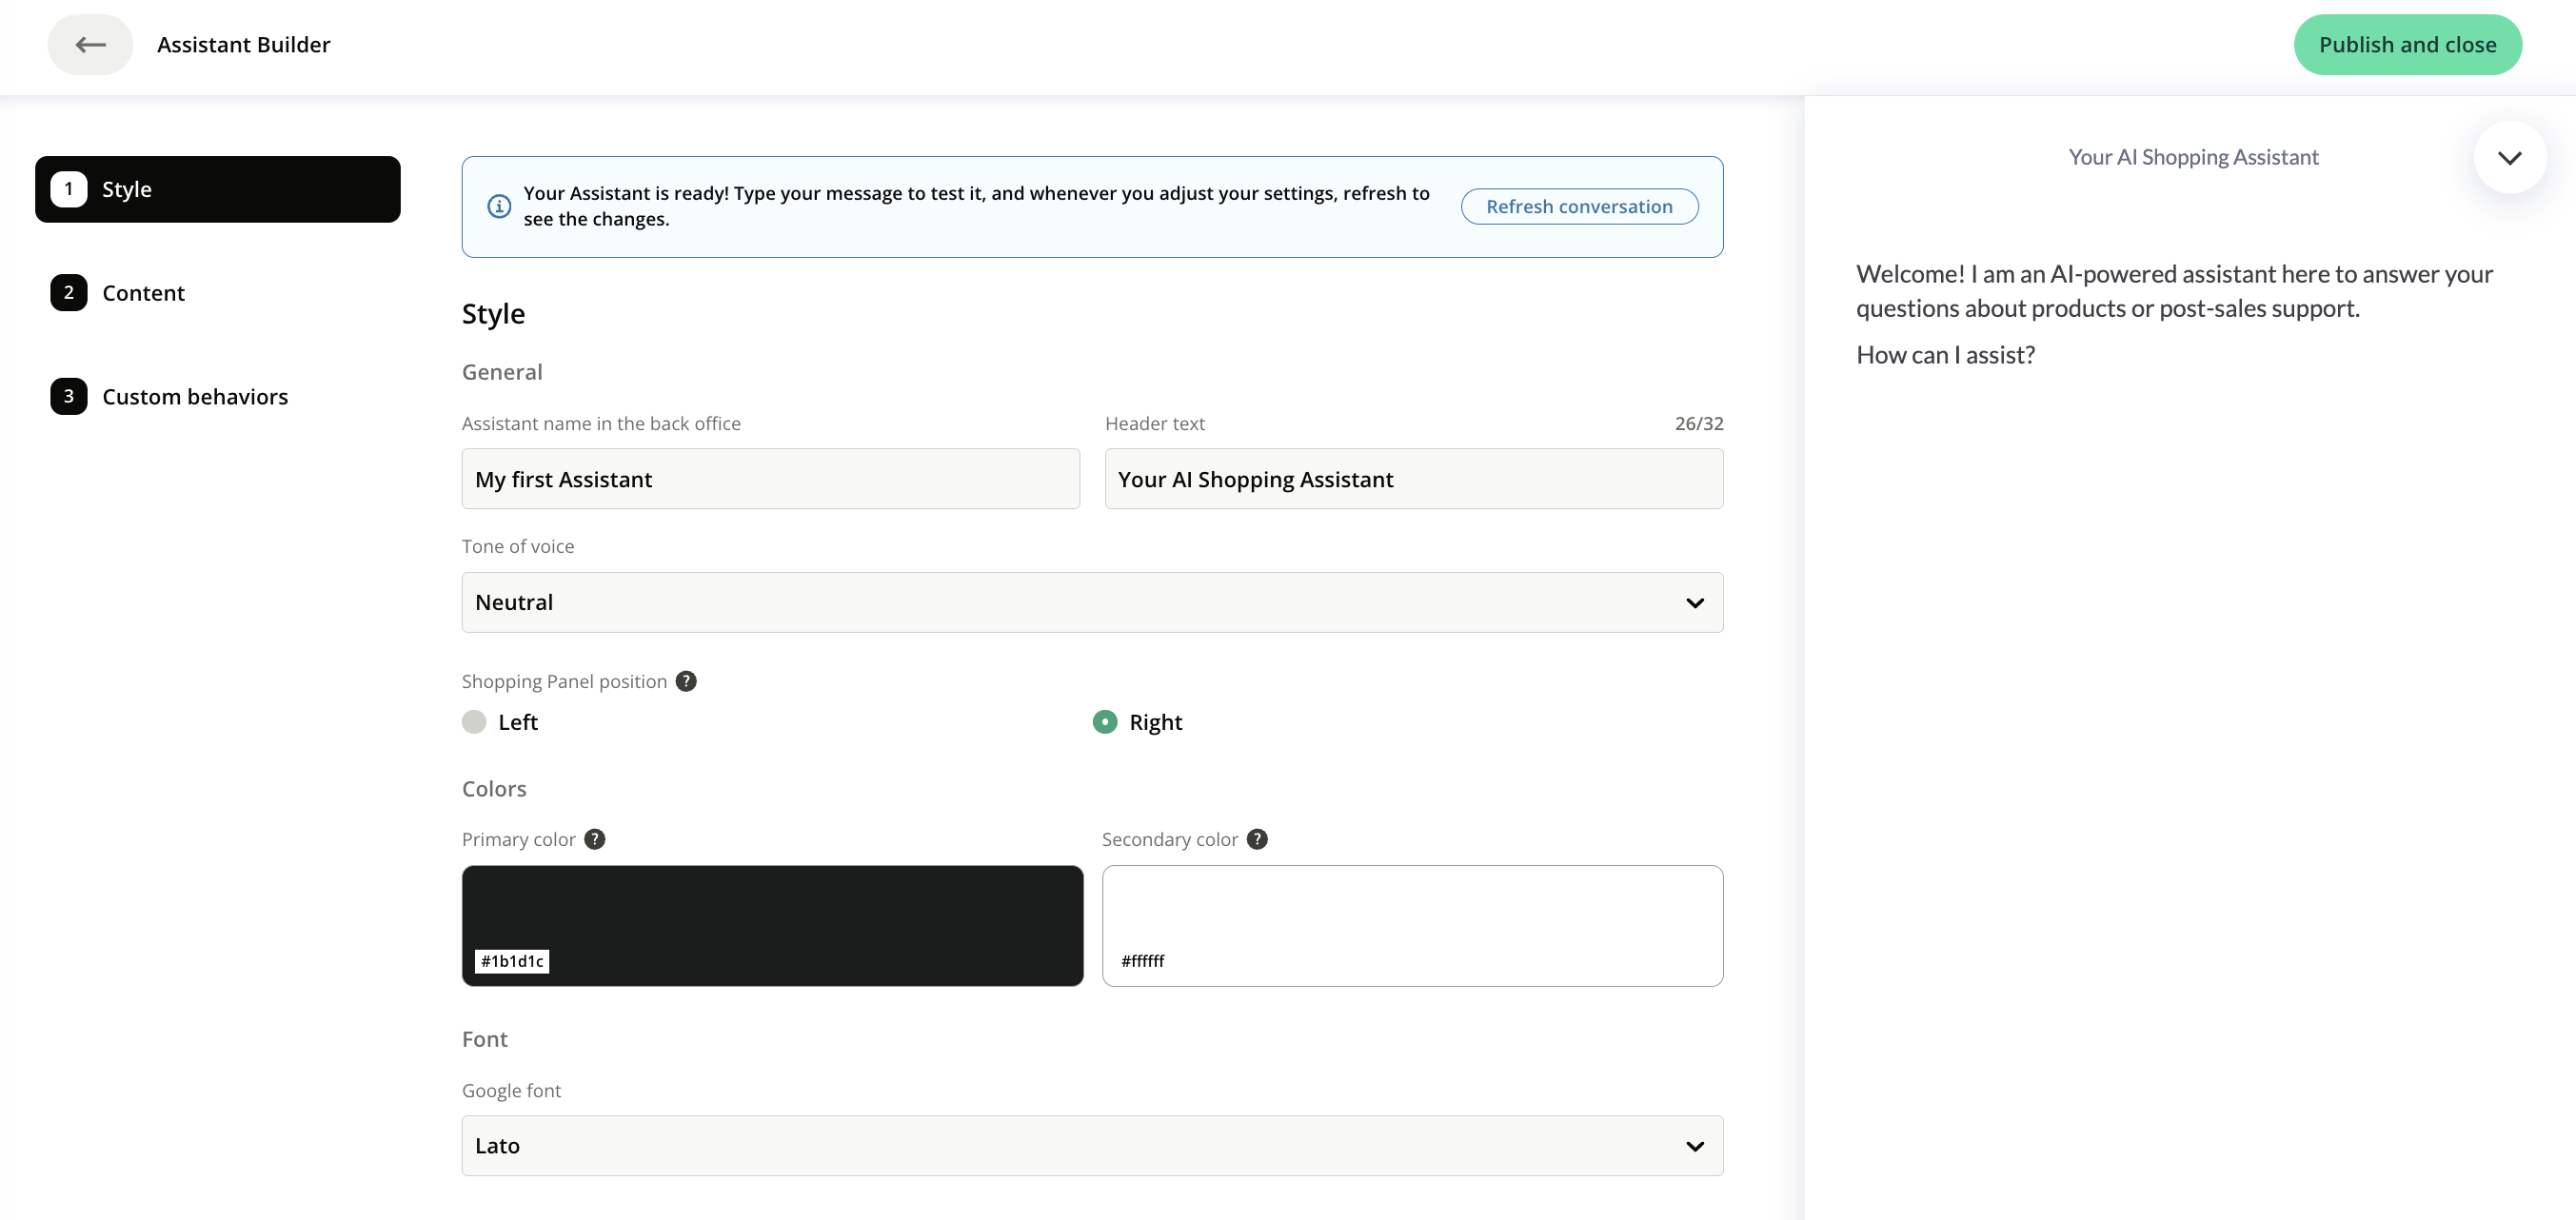Open the Tone of voice dropdown
This screenshot has width=2576, height=1220.
[x=1092, y=602]
